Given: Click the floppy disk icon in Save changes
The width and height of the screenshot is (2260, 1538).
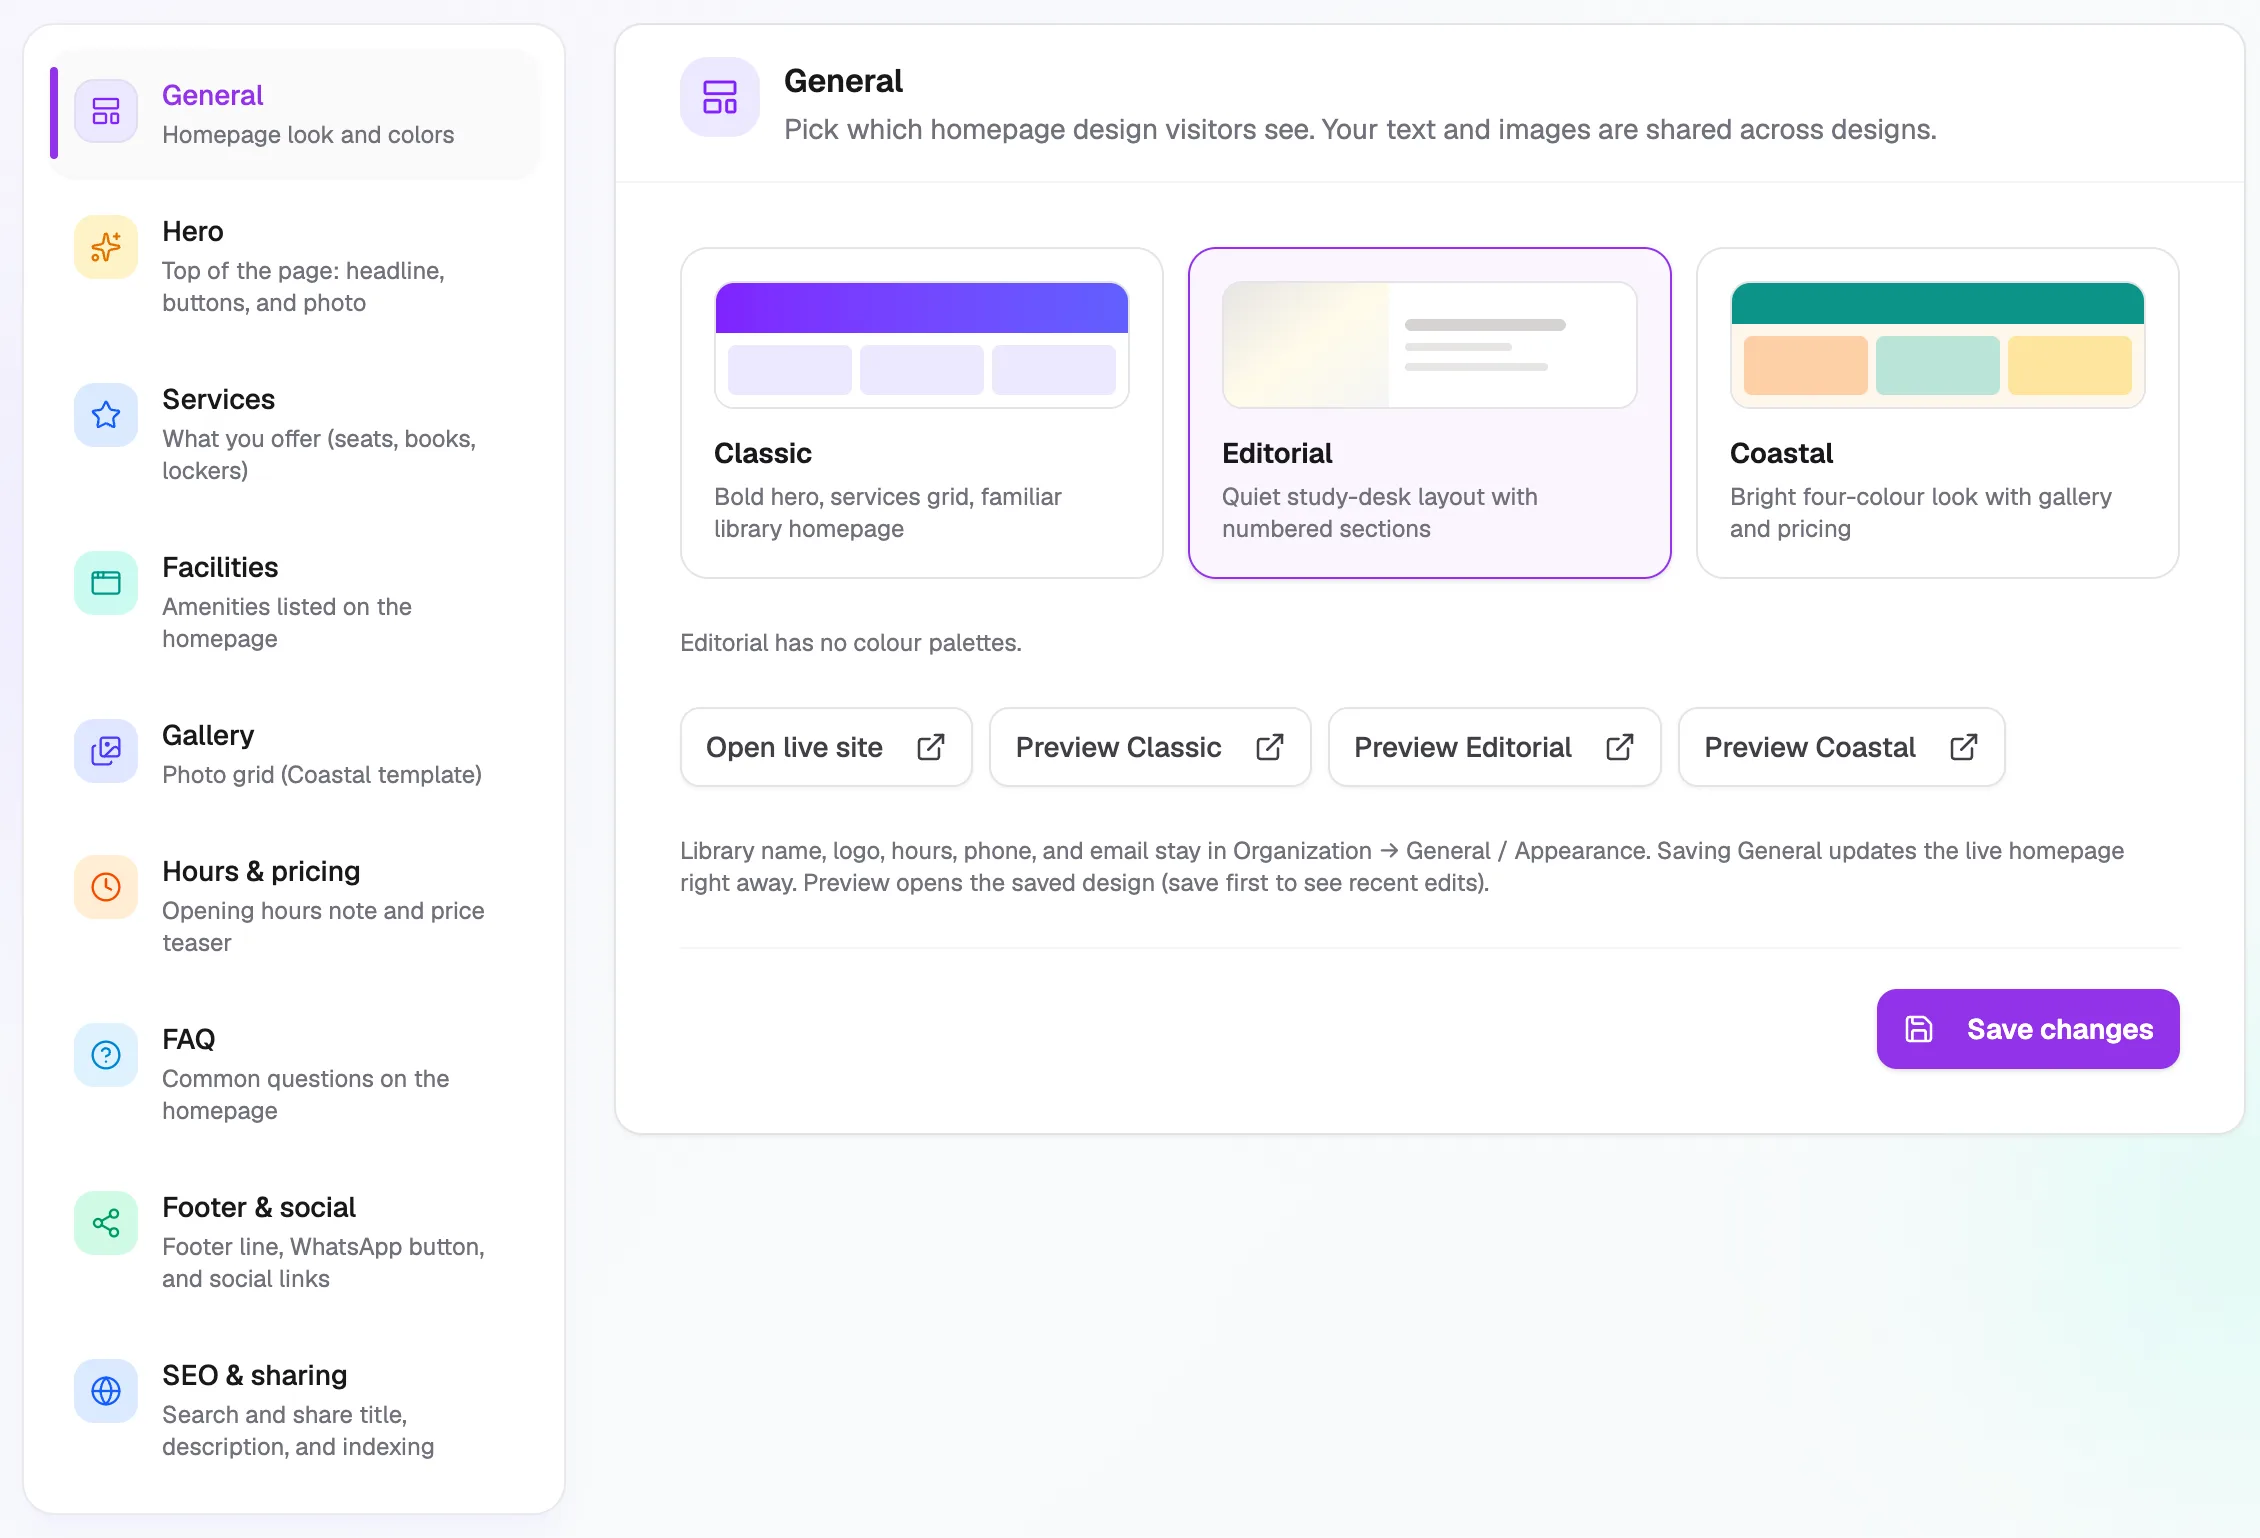Looking at the screenshot, I should coord(1919,1029).
